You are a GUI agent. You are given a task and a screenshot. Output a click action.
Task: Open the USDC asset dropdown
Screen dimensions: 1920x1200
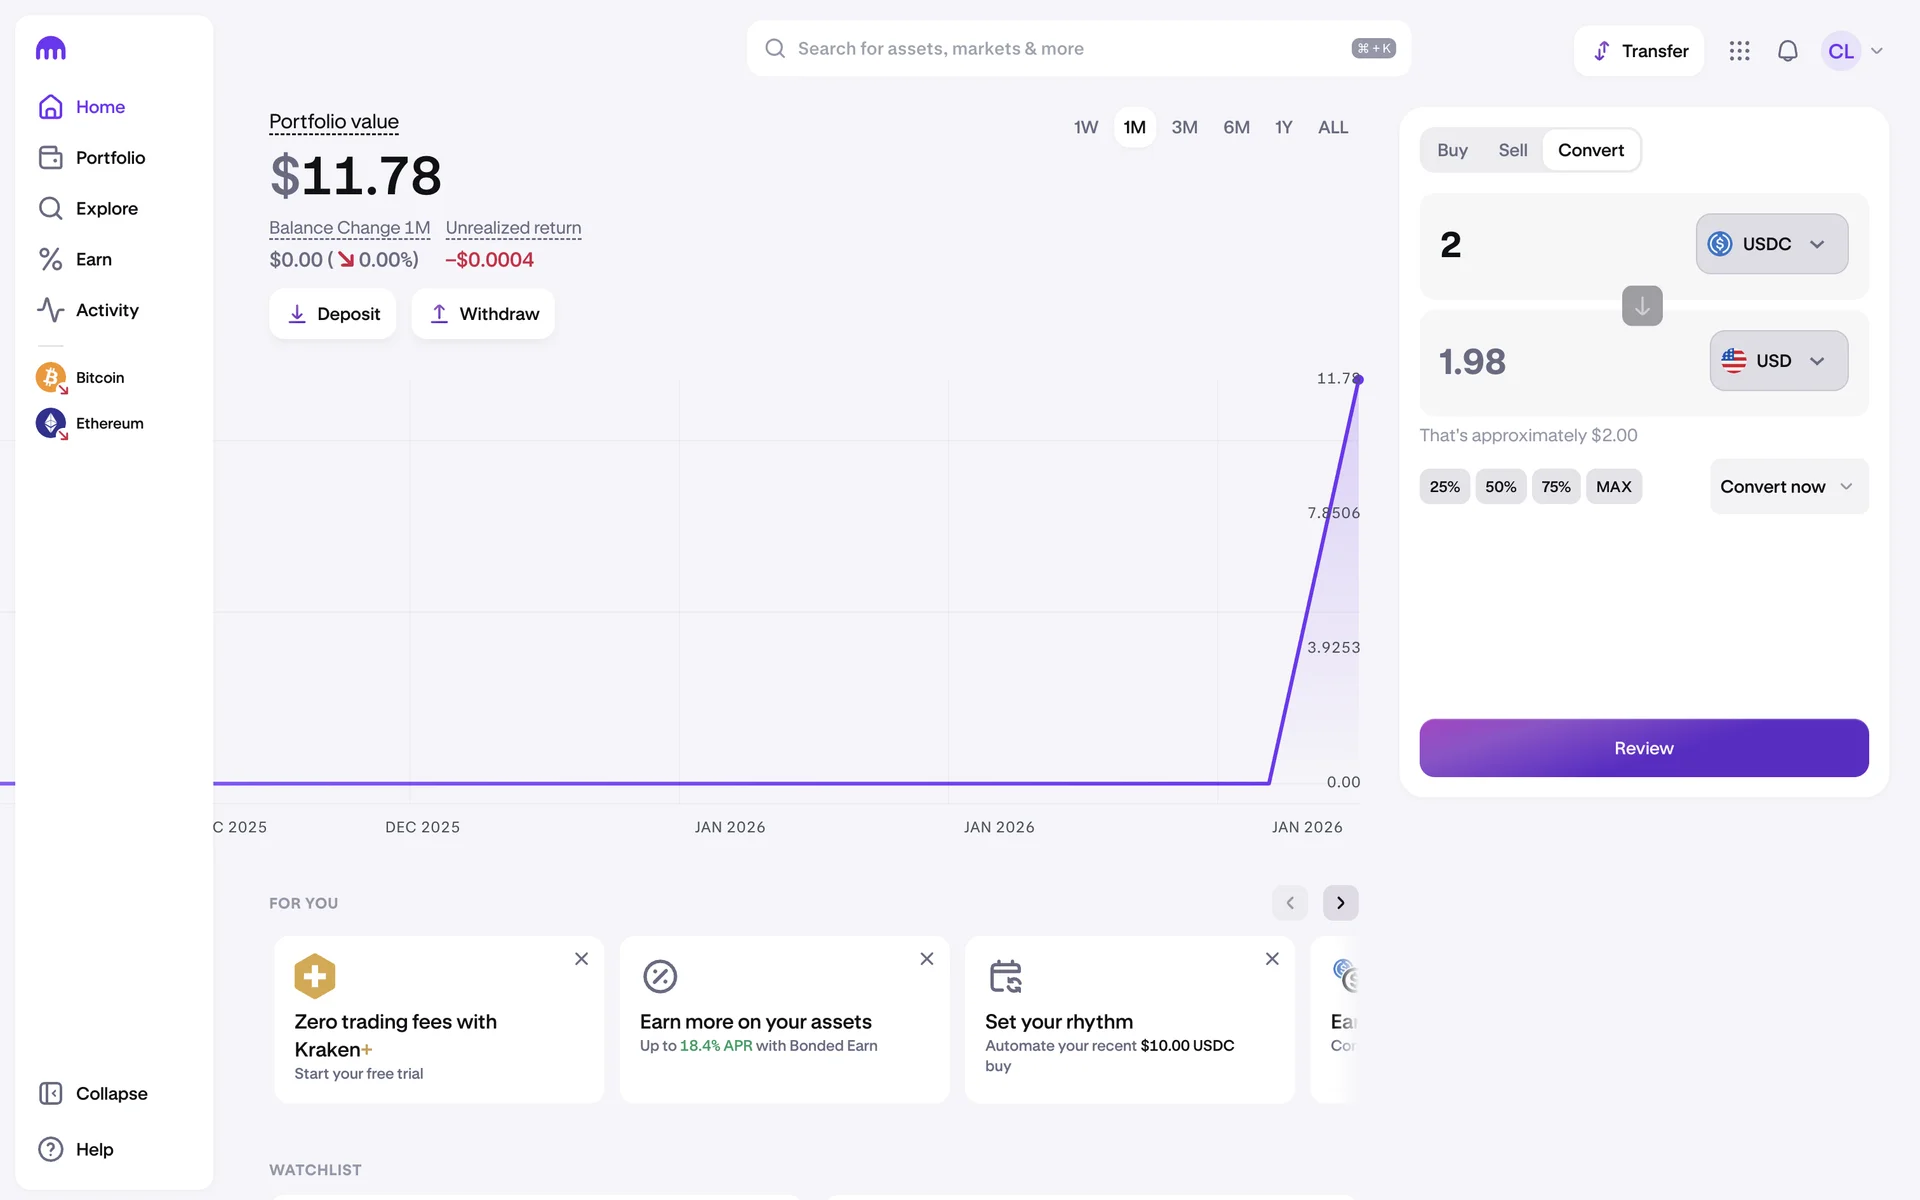tap(1771, 244)
